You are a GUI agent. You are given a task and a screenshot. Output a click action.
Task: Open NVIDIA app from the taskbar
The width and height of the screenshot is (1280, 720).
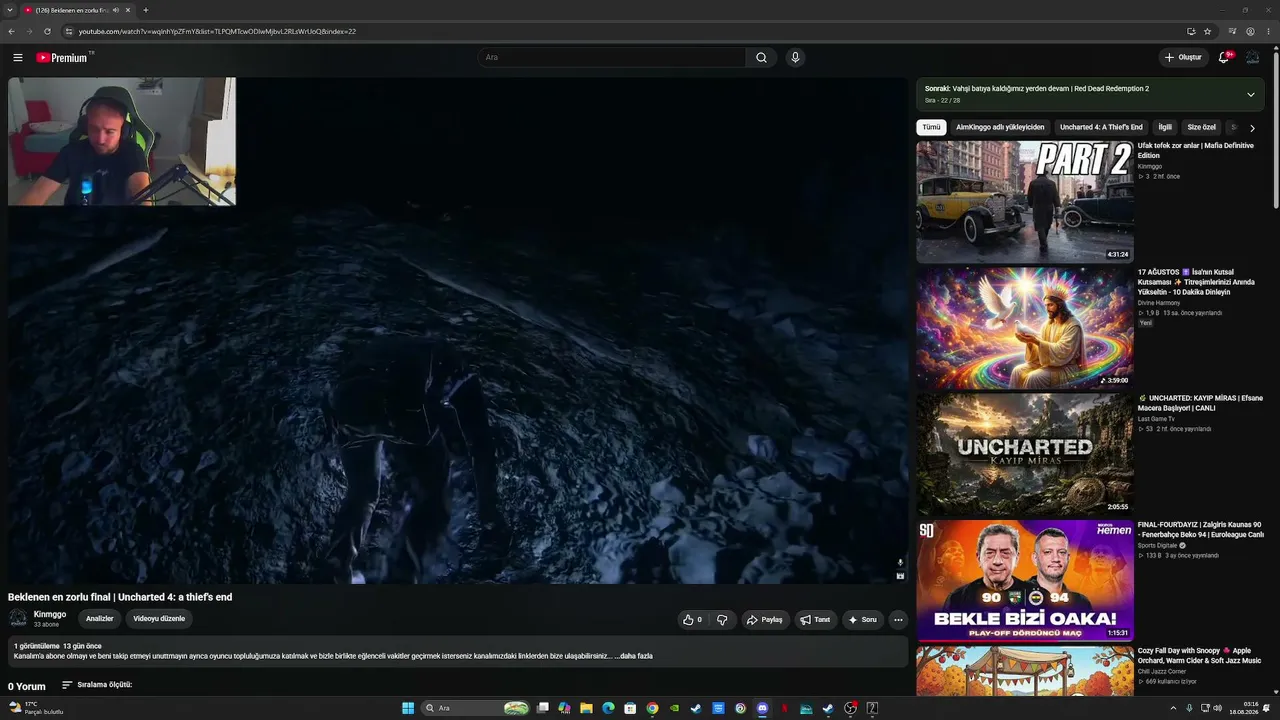(674, 708)
